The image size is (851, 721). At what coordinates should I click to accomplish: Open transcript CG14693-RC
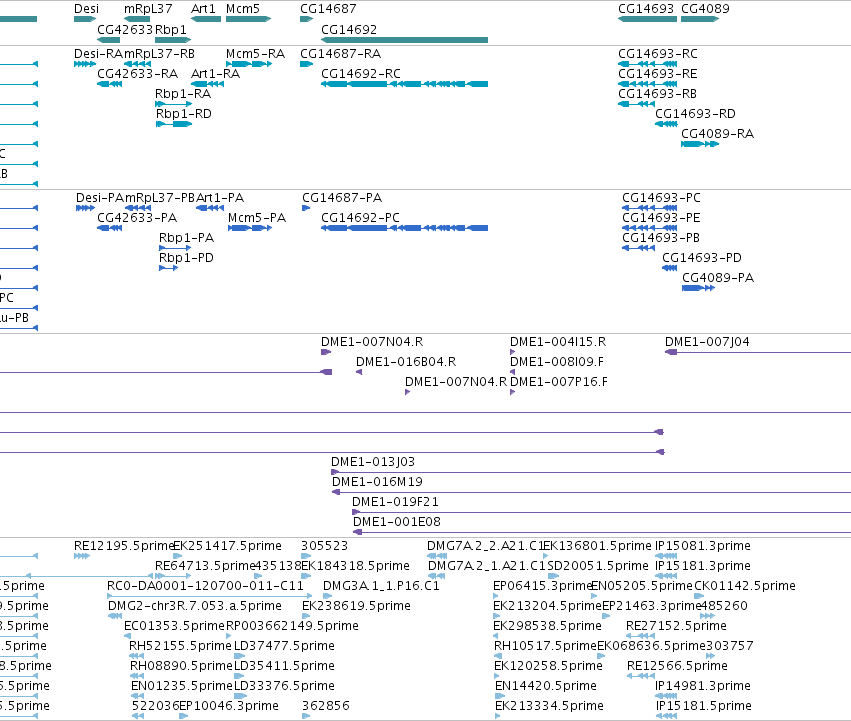pos(647,64)
